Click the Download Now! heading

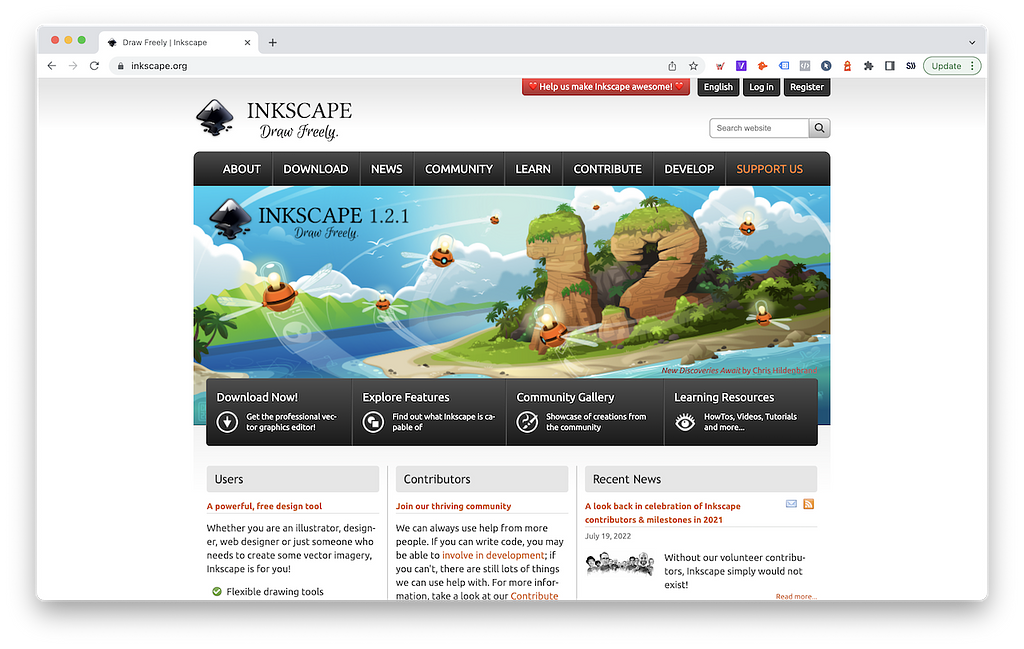click(257, 397)
